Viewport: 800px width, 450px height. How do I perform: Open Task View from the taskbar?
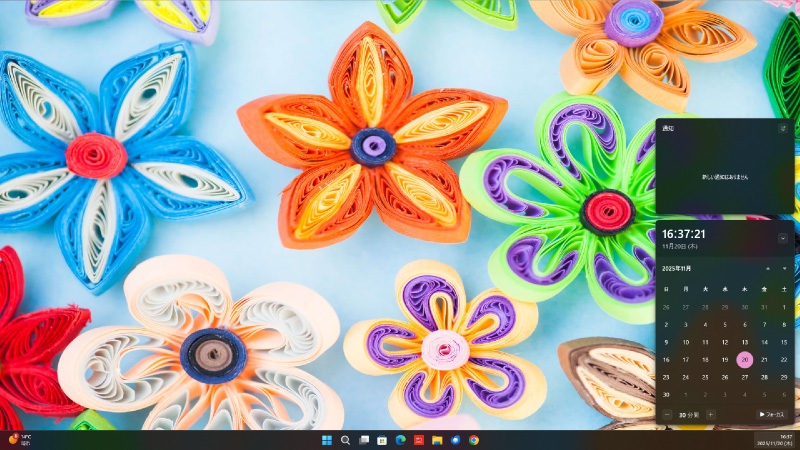click(x=364, y=440)
